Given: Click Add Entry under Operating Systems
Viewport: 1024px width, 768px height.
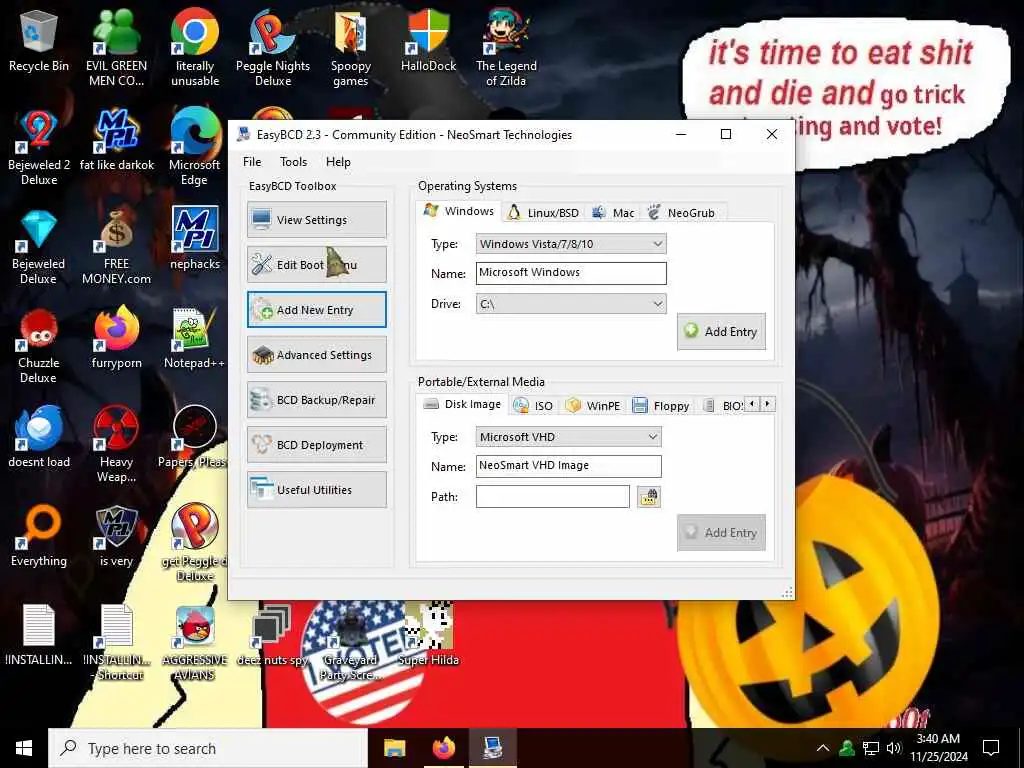Looking at the screenshot, I should (721, 332).
